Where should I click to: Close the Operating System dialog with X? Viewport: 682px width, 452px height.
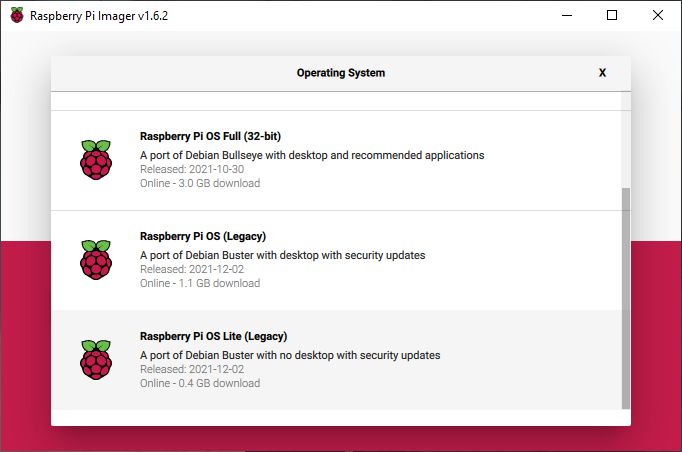602,73
